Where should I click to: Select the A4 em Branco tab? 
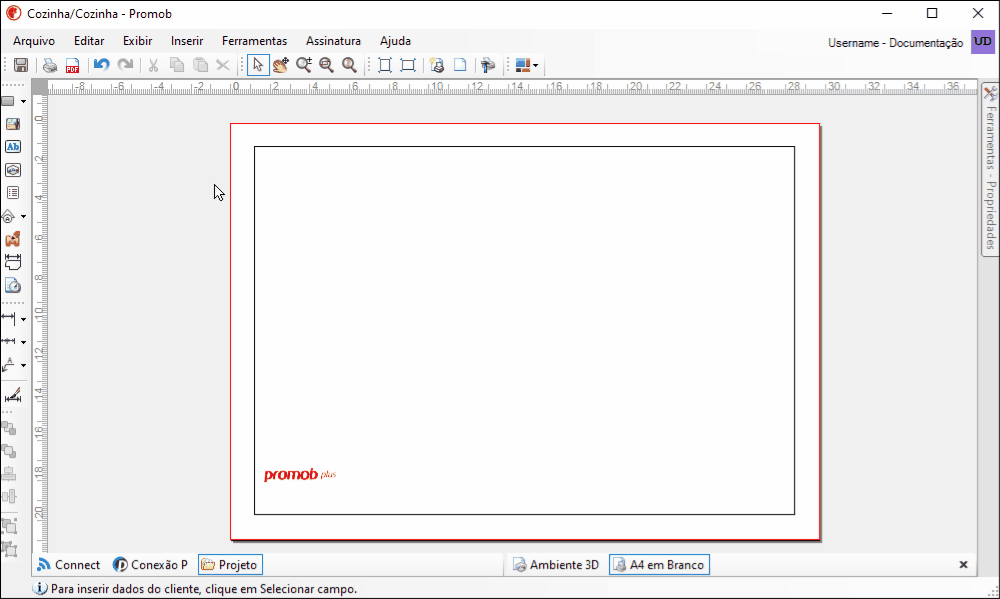[659, 565]
